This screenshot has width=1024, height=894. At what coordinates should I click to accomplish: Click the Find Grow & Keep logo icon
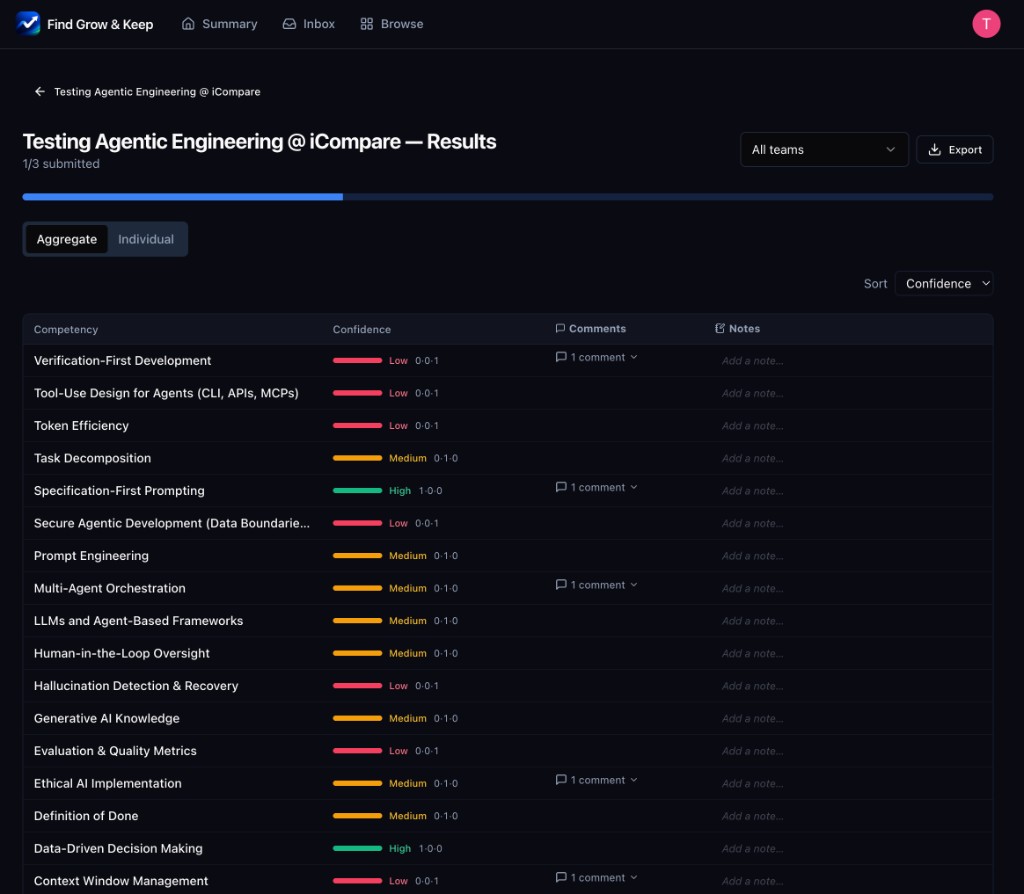point(28,24)
